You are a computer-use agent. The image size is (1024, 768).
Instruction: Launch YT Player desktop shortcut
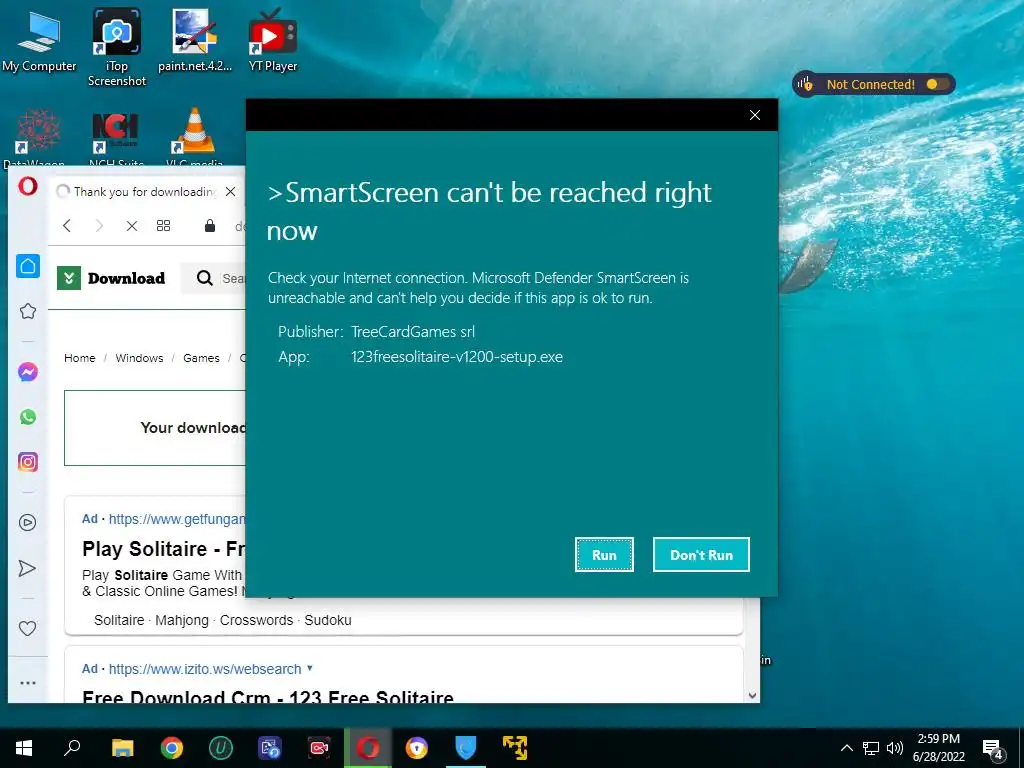pyautogui.click(x=273, y=40)
